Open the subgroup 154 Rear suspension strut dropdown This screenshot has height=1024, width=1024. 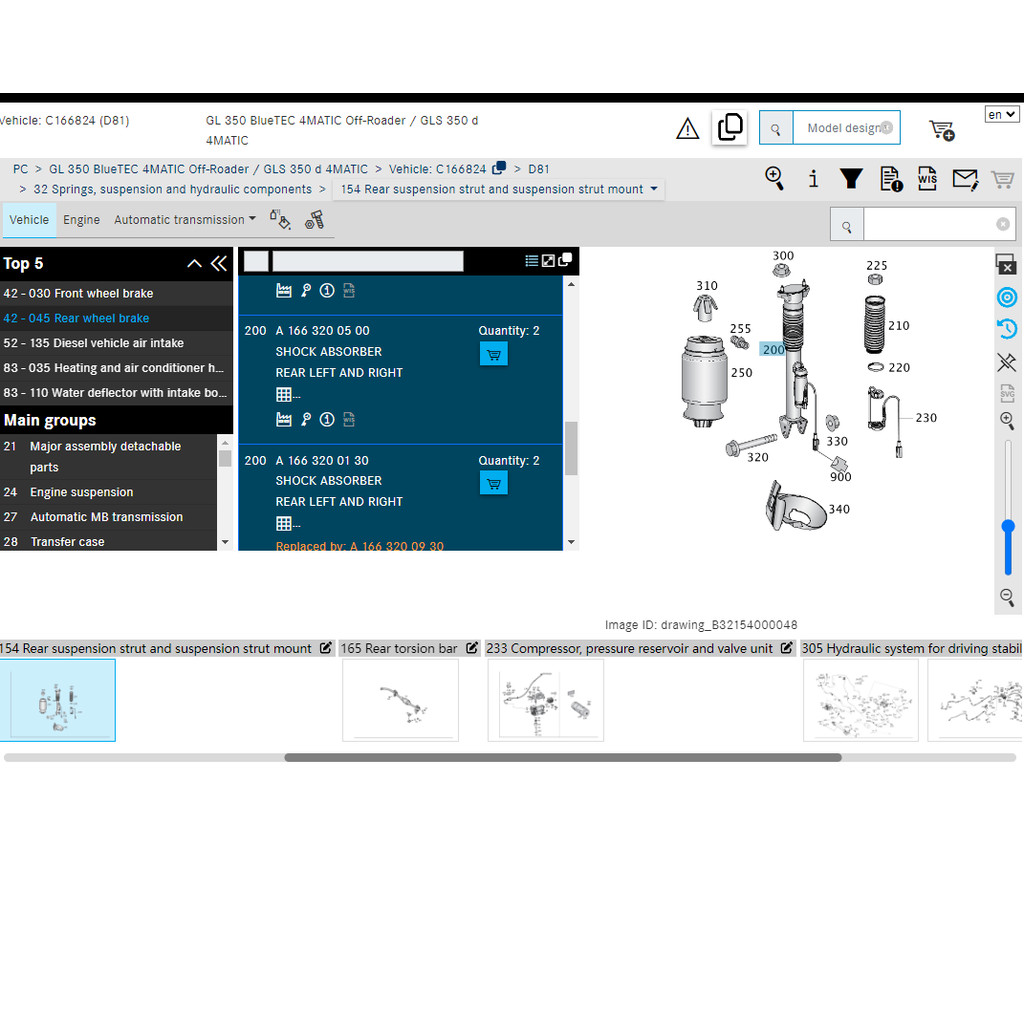click(499, 189)
